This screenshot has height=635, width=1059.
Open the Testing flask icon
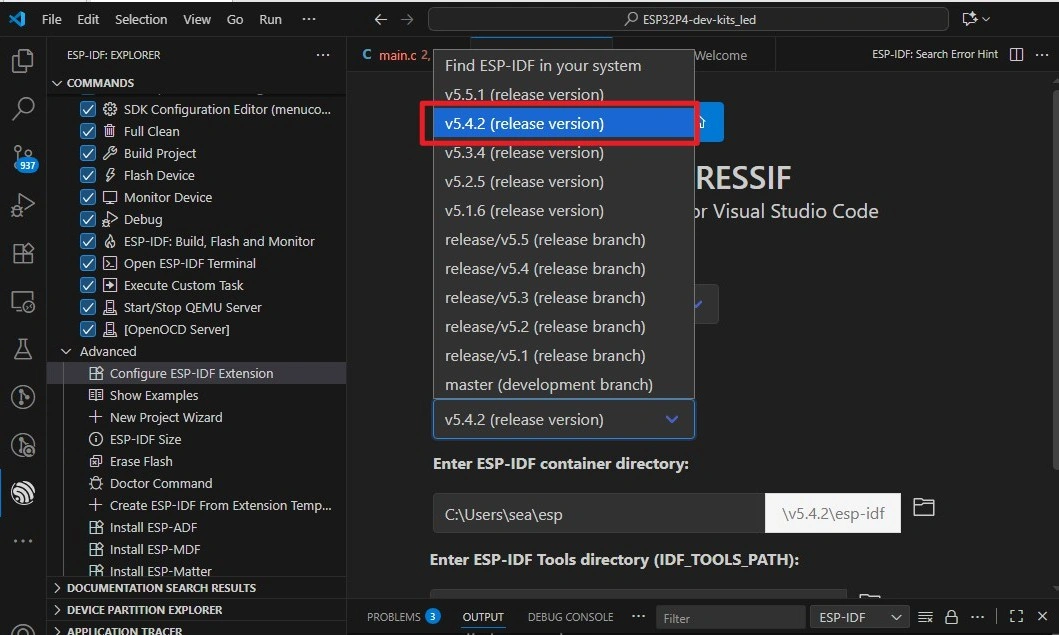point(22,349)
